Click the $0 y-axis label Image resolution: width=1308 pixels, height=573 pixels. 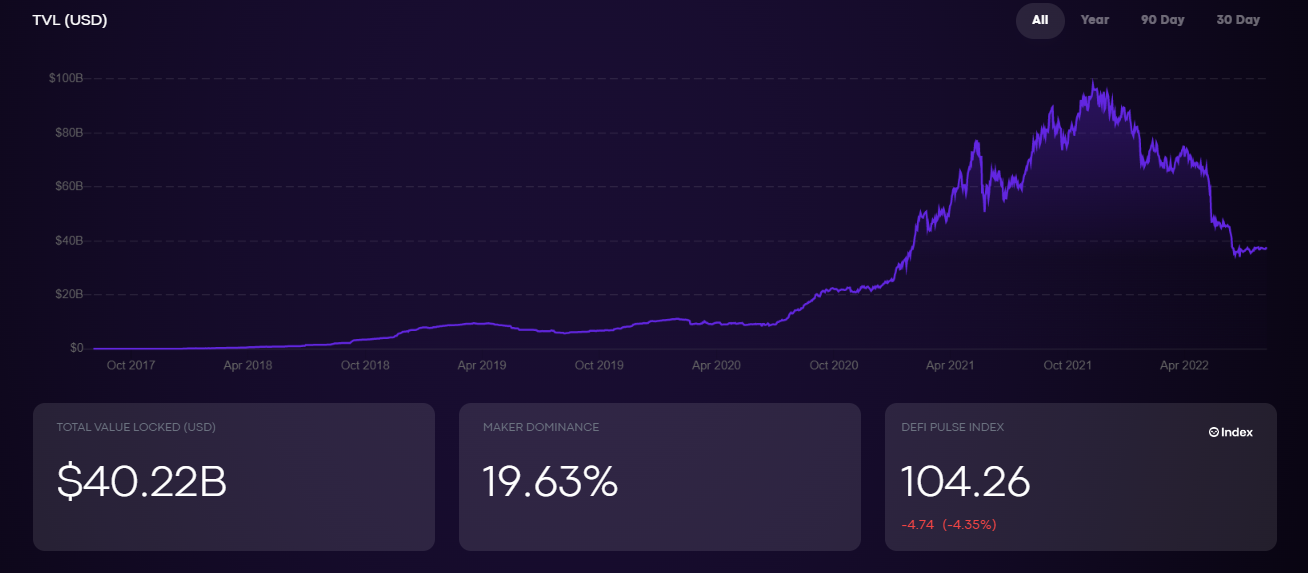tap(76, 348)
